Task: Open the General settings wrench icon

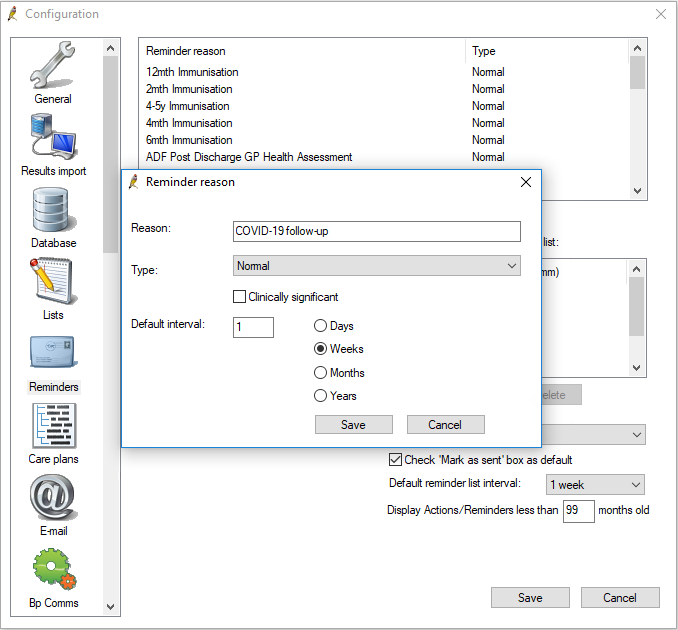Action: (53, 66)
